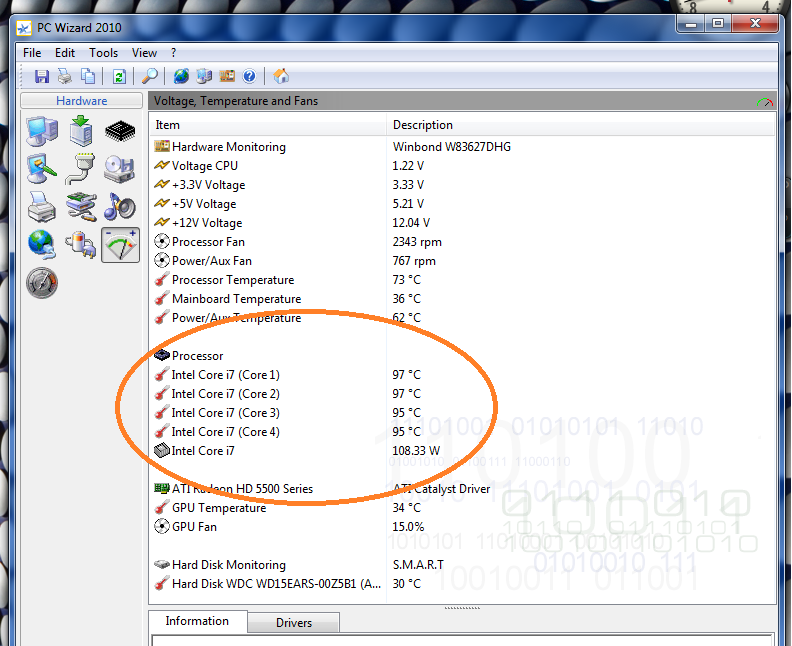This screenshot has width=792, height=646.
Task: Select the Mainboard Temperature row
Action: 462,299
